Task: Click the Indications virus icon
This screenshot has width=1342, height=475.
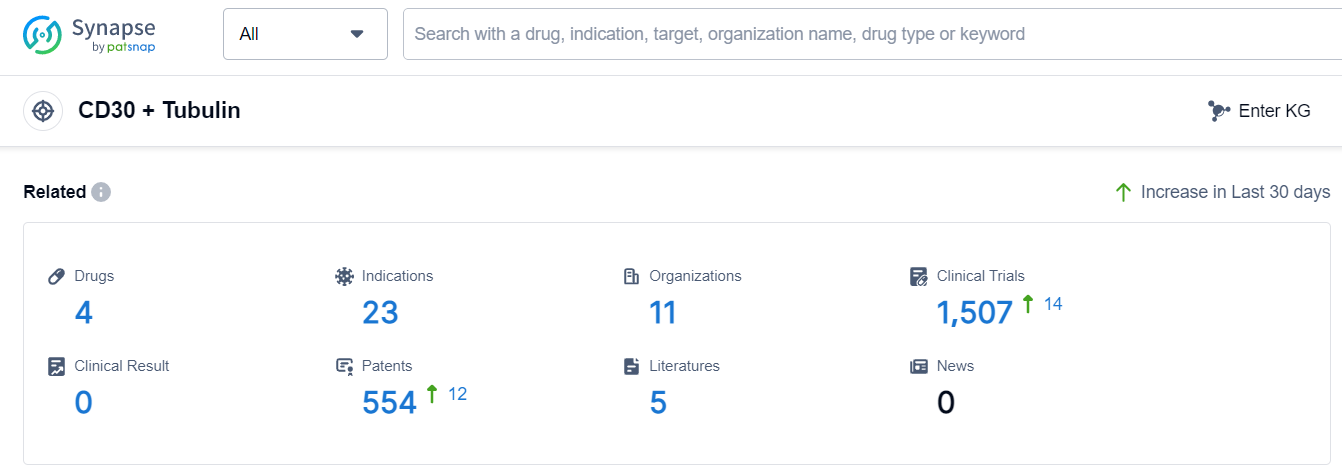Action: (344, 276)
